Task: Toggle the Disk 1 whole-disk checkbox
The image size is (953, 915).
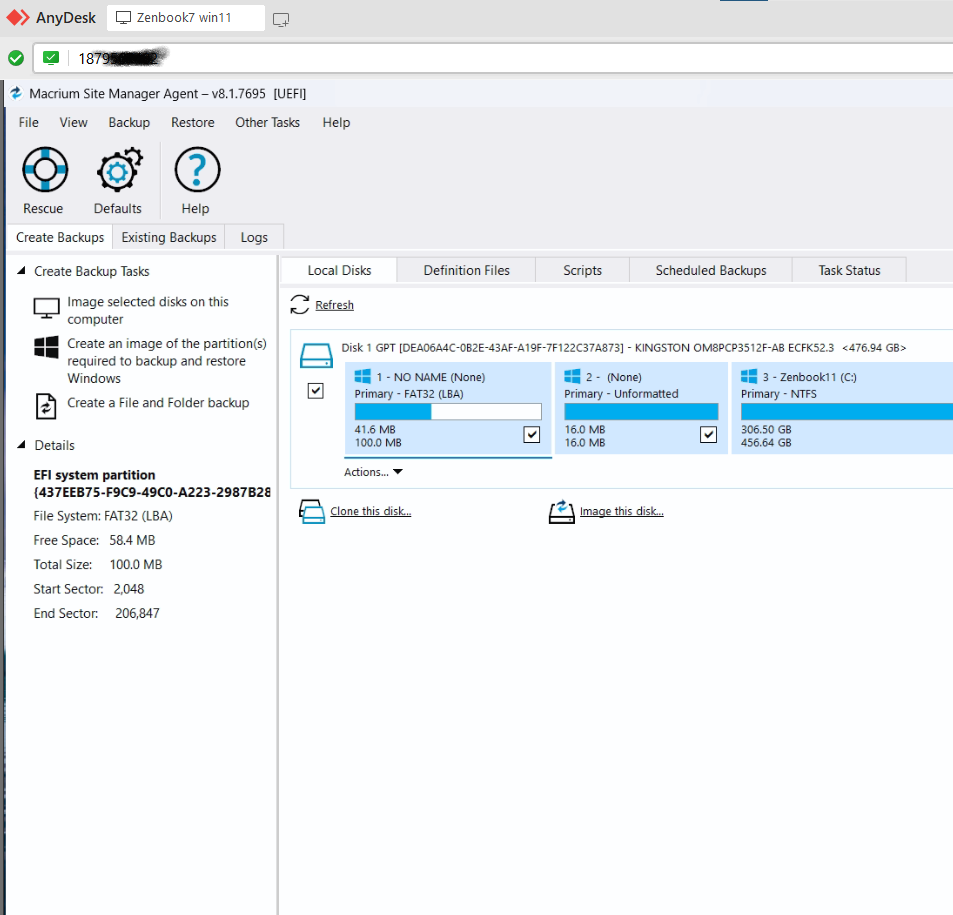Action: coord(315,391)
